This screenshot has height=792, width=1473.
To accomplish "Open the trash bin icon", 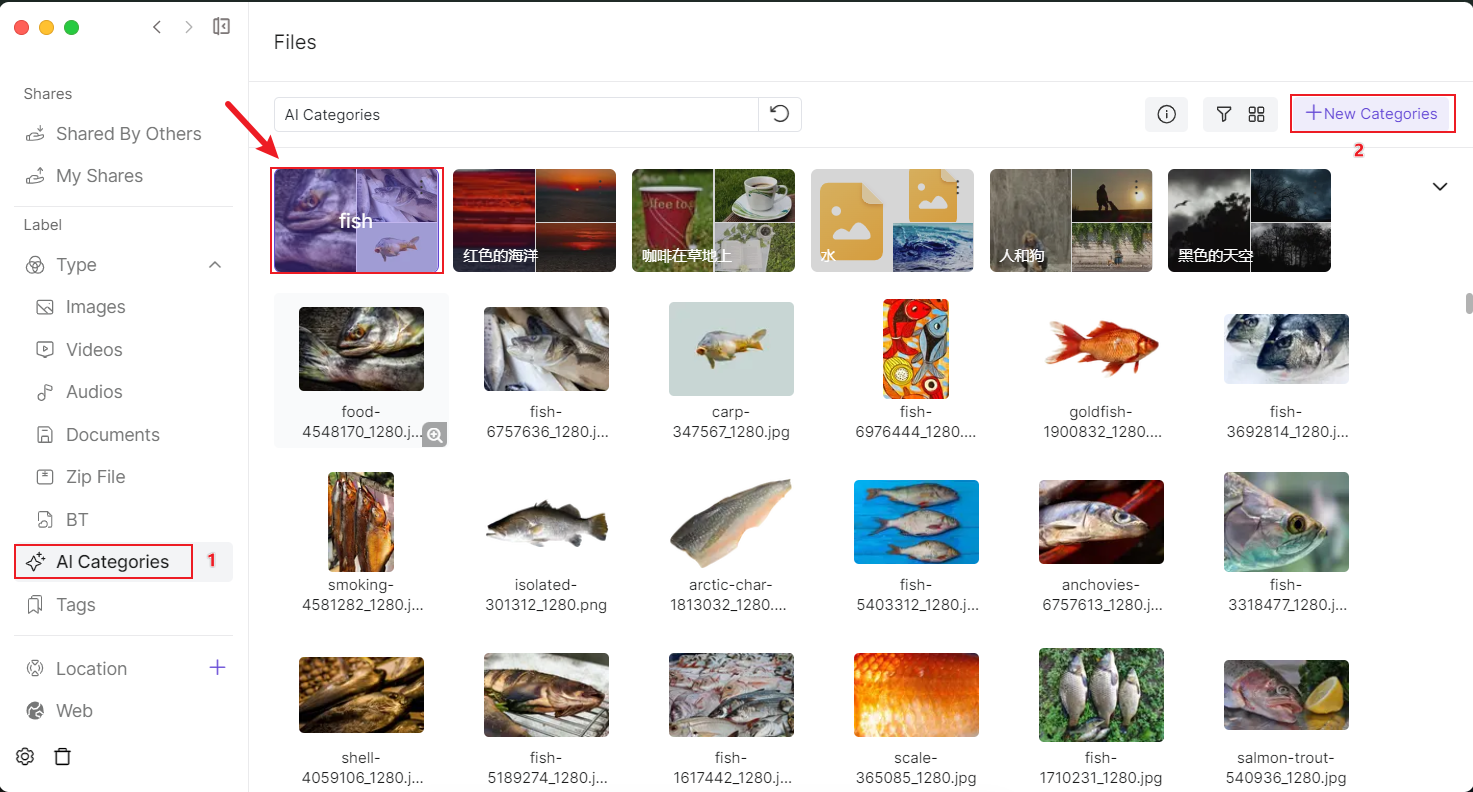I will click(x=62, y=756).
